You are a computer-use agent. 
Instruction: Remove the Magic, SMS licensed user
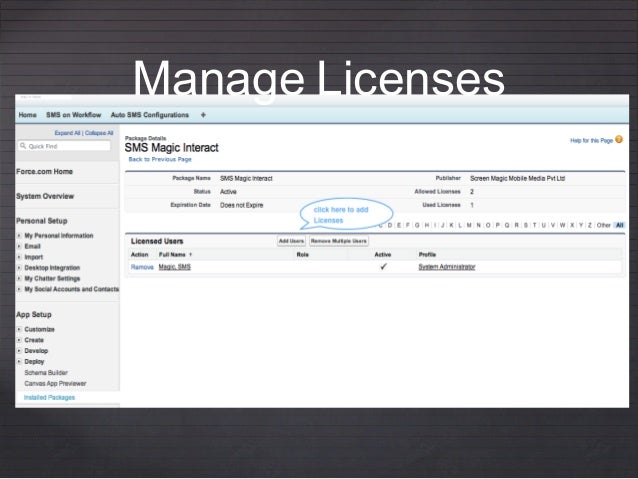pyautogui.click(x=142, y=267)
